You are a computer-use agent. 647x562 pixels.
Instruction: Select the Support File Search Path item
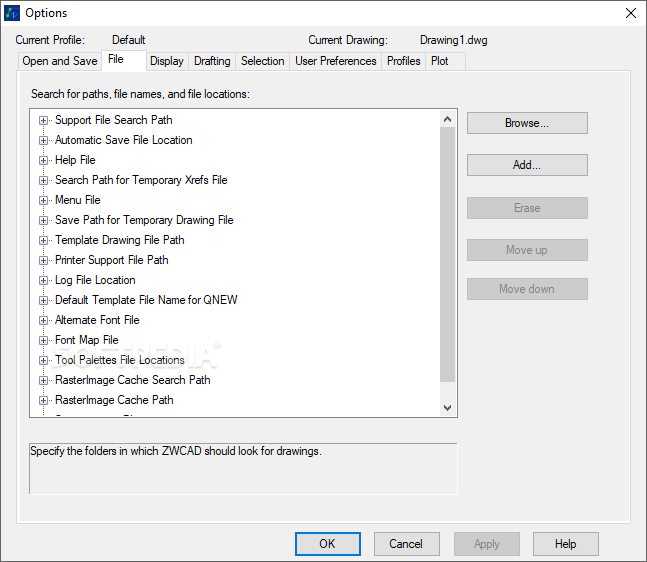(x=114, y=120)
